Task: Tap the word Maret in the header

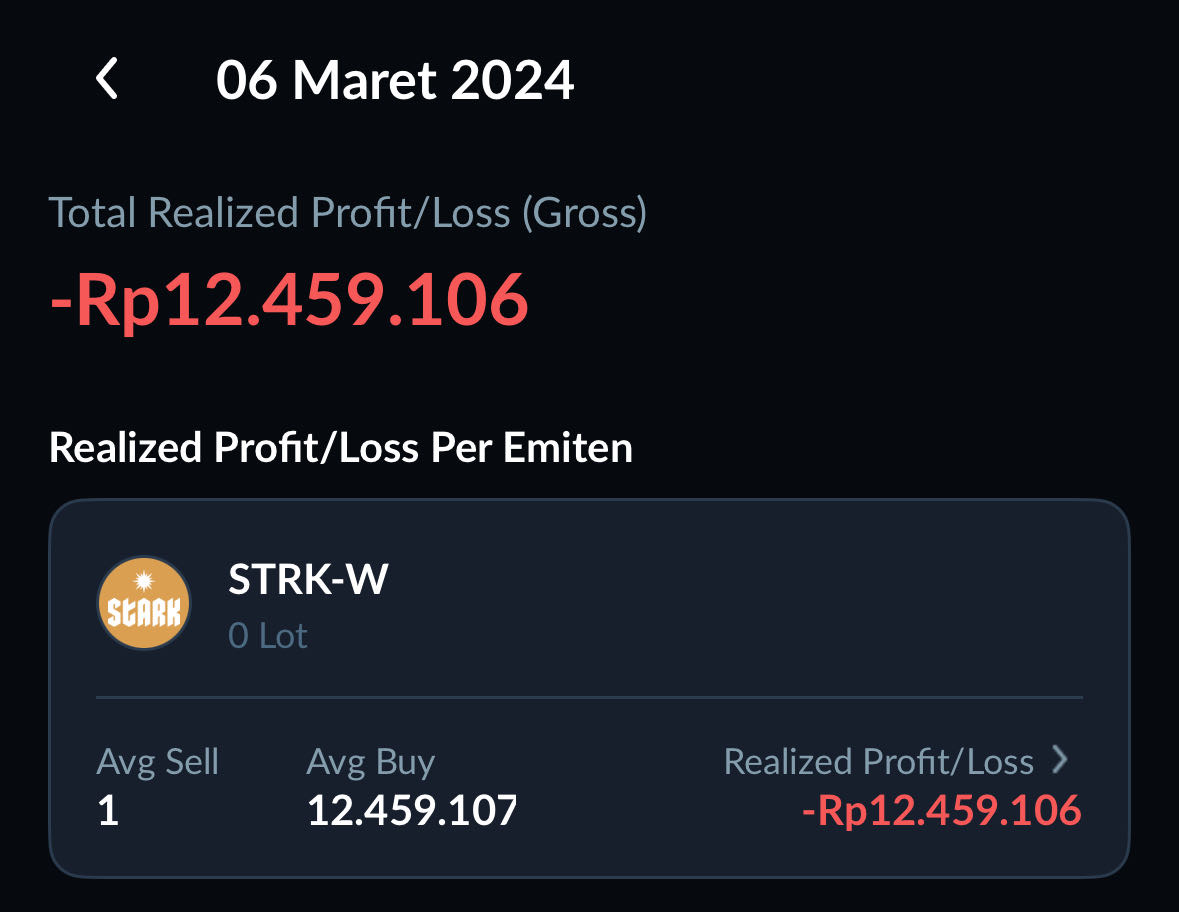Action: coord(363,80)
